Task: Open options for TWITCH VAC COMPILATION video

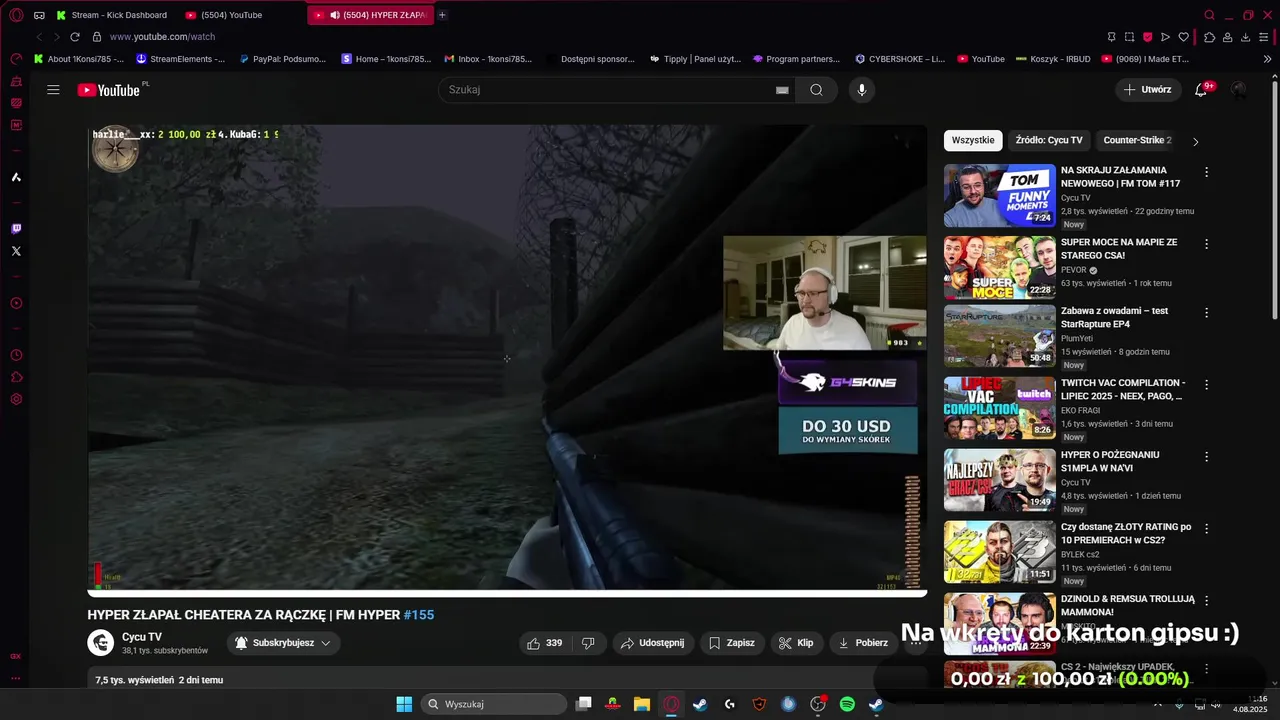Action: [1206, 385]
